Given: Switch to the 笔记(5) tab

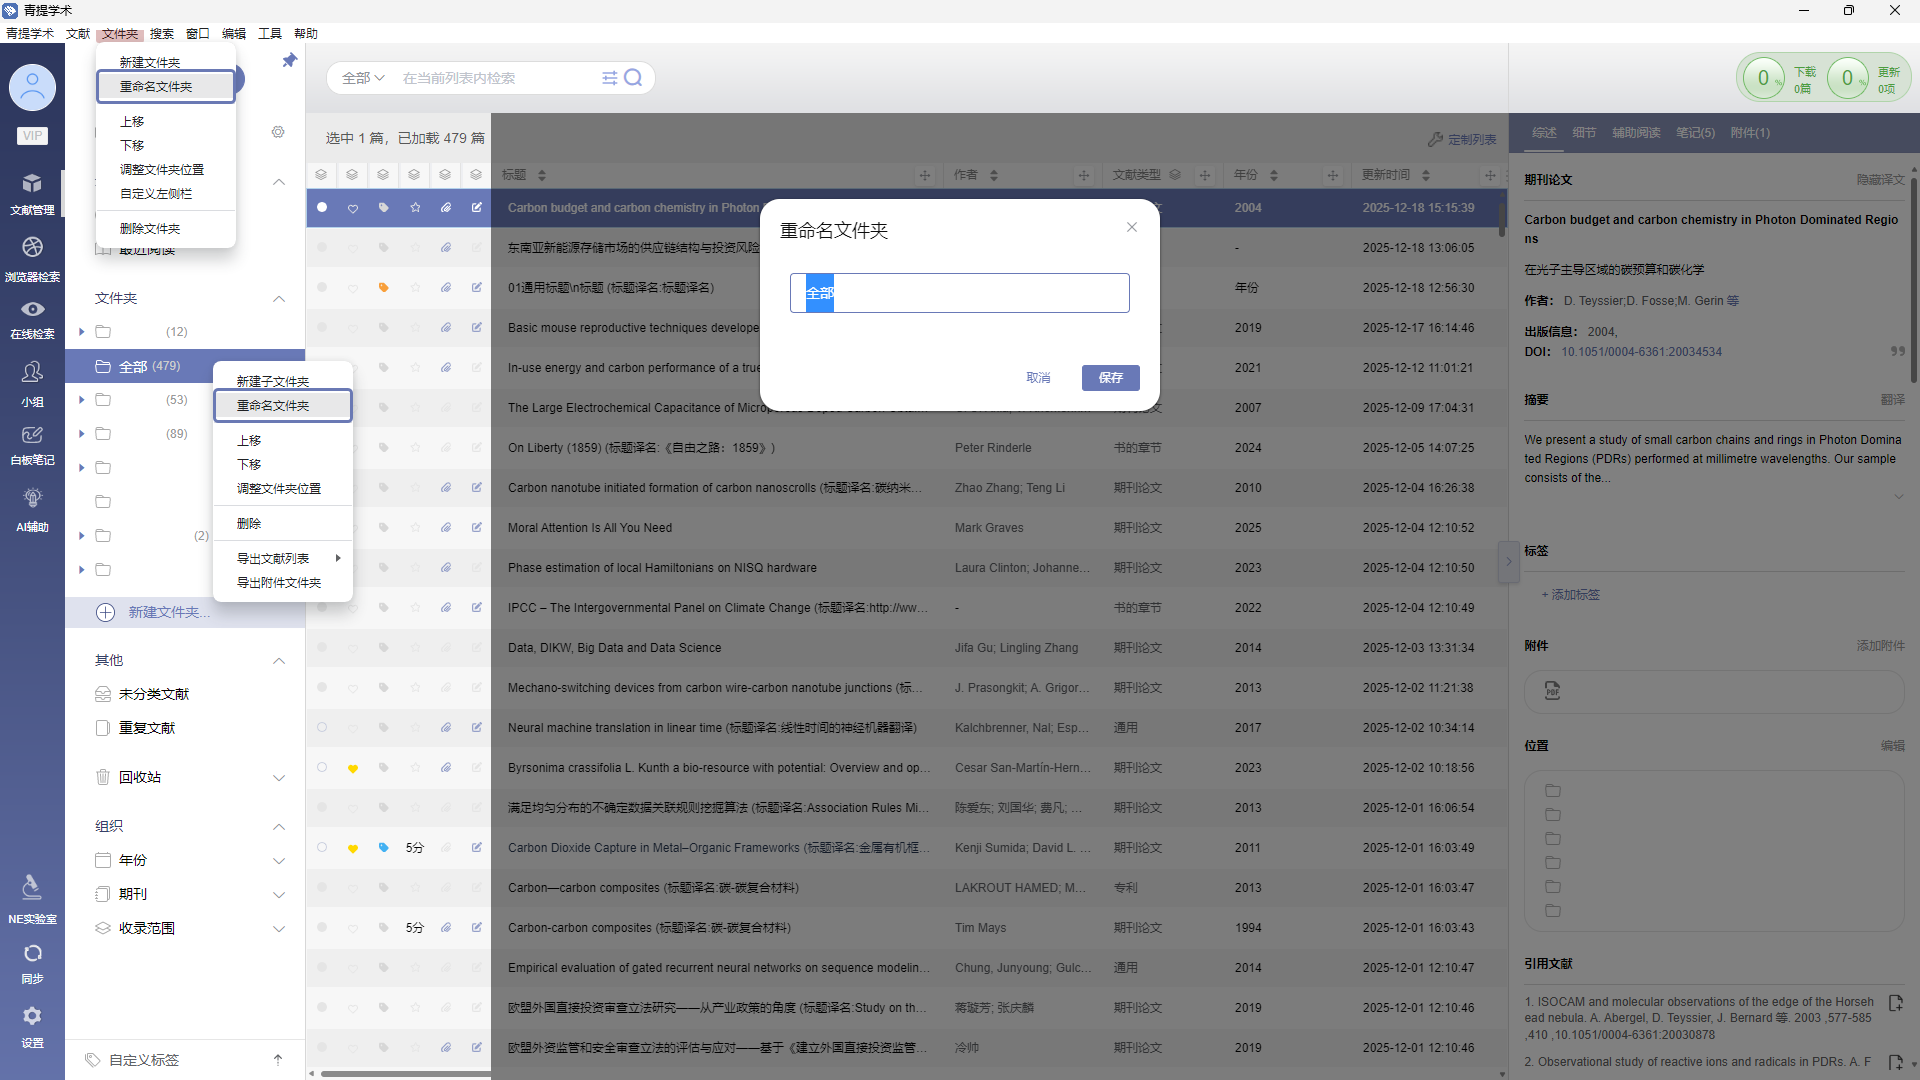Looking at the screenshot, I should (1695, 133).
